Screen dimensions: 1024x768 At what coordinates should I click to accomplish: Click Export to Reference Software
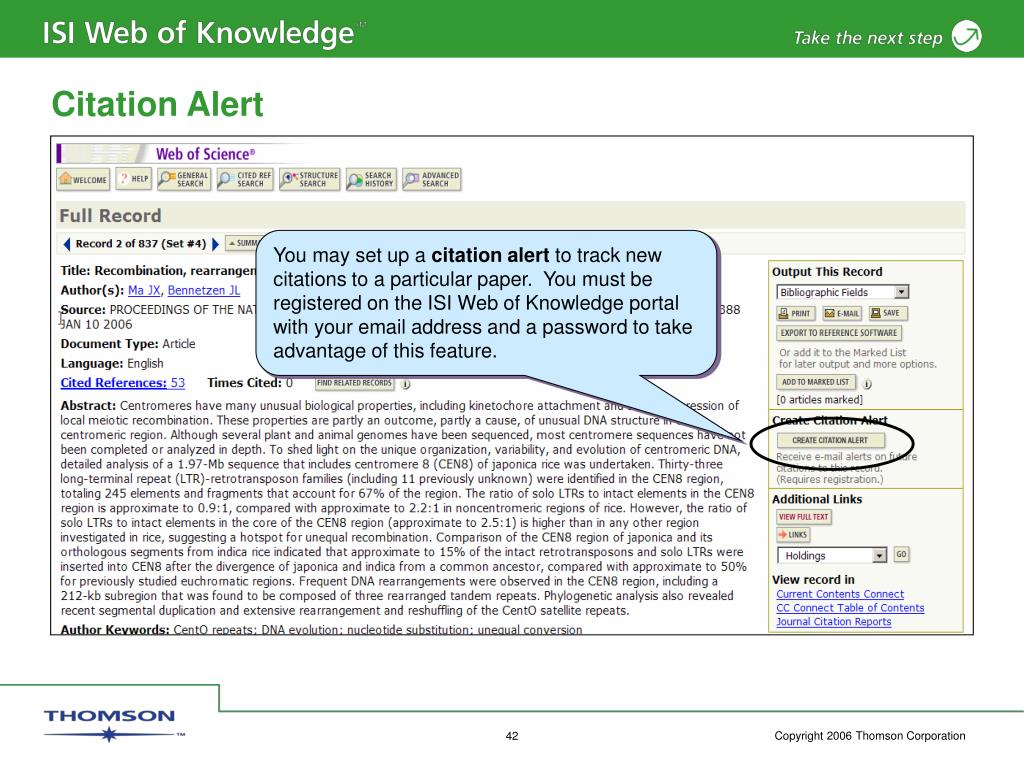pos(839,333)
